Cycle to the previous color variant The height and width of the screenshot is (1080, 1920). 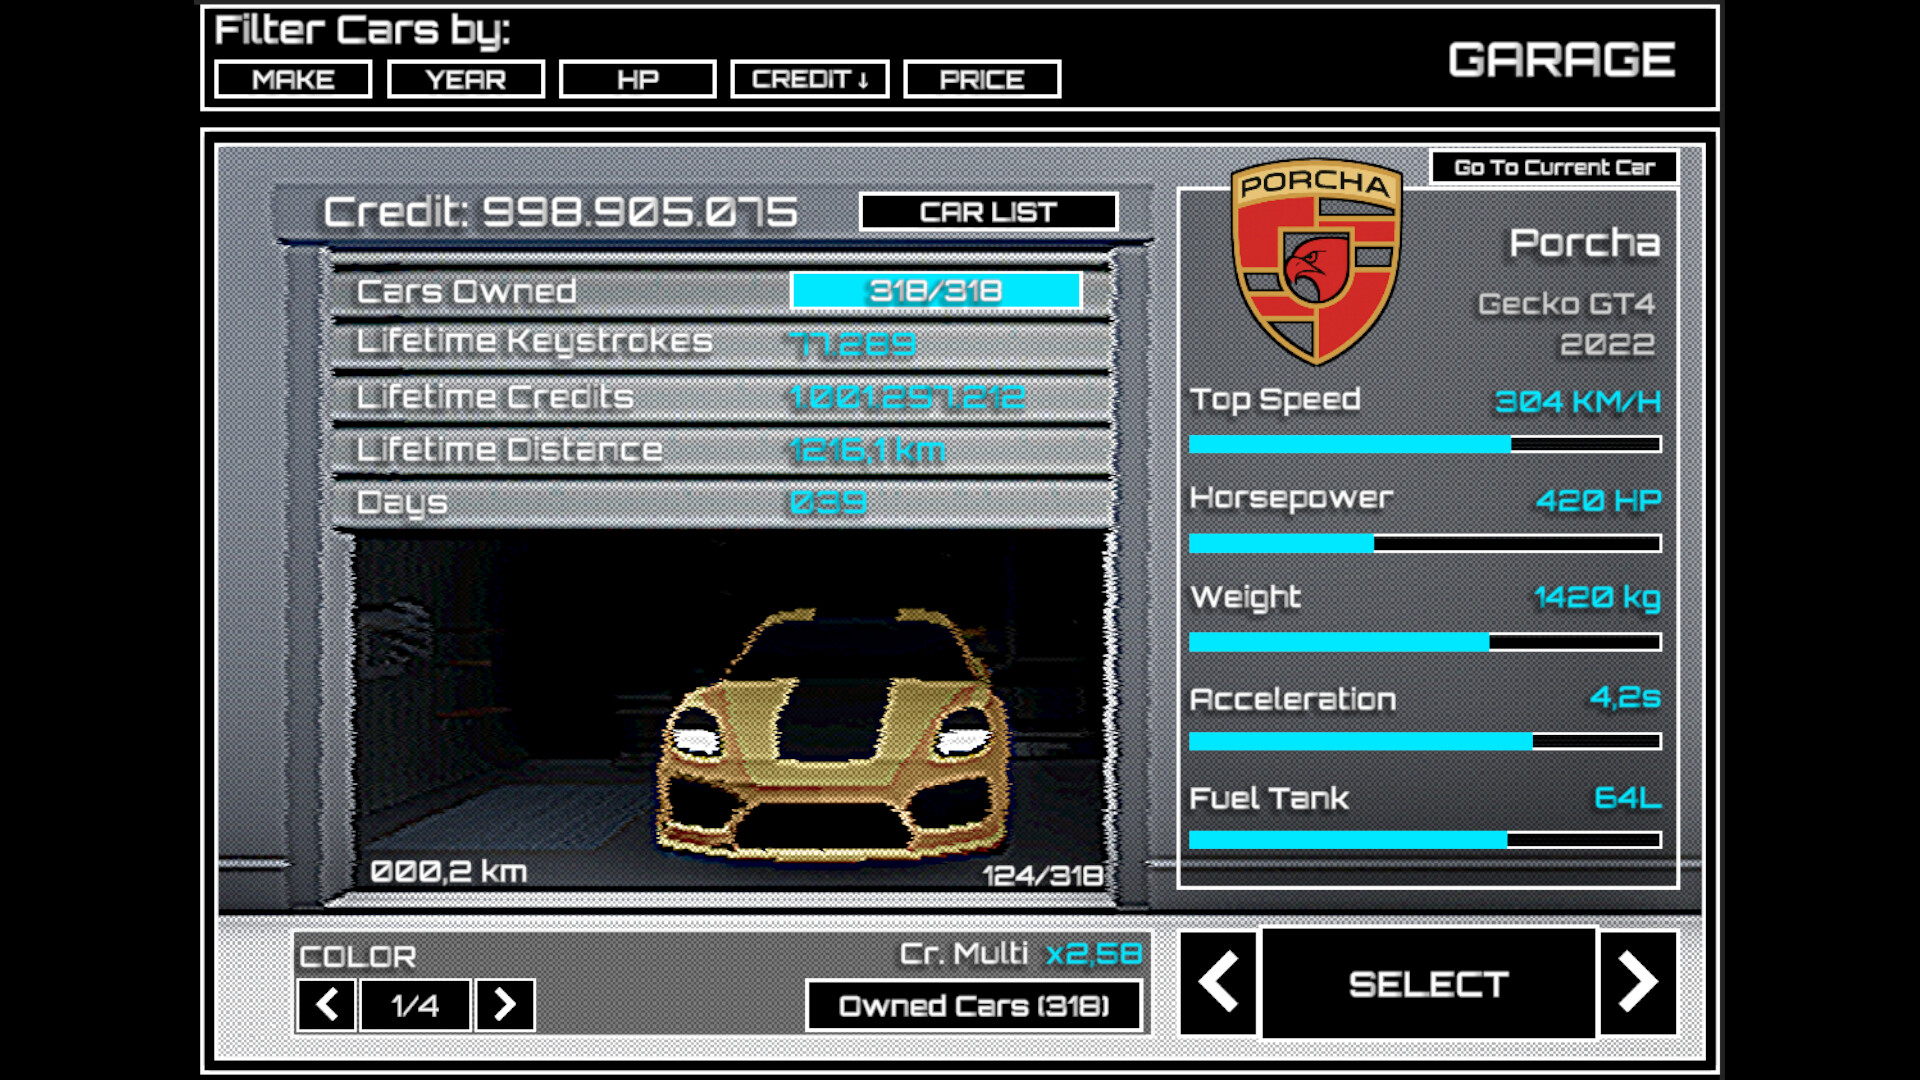(x=326, y=1005)
